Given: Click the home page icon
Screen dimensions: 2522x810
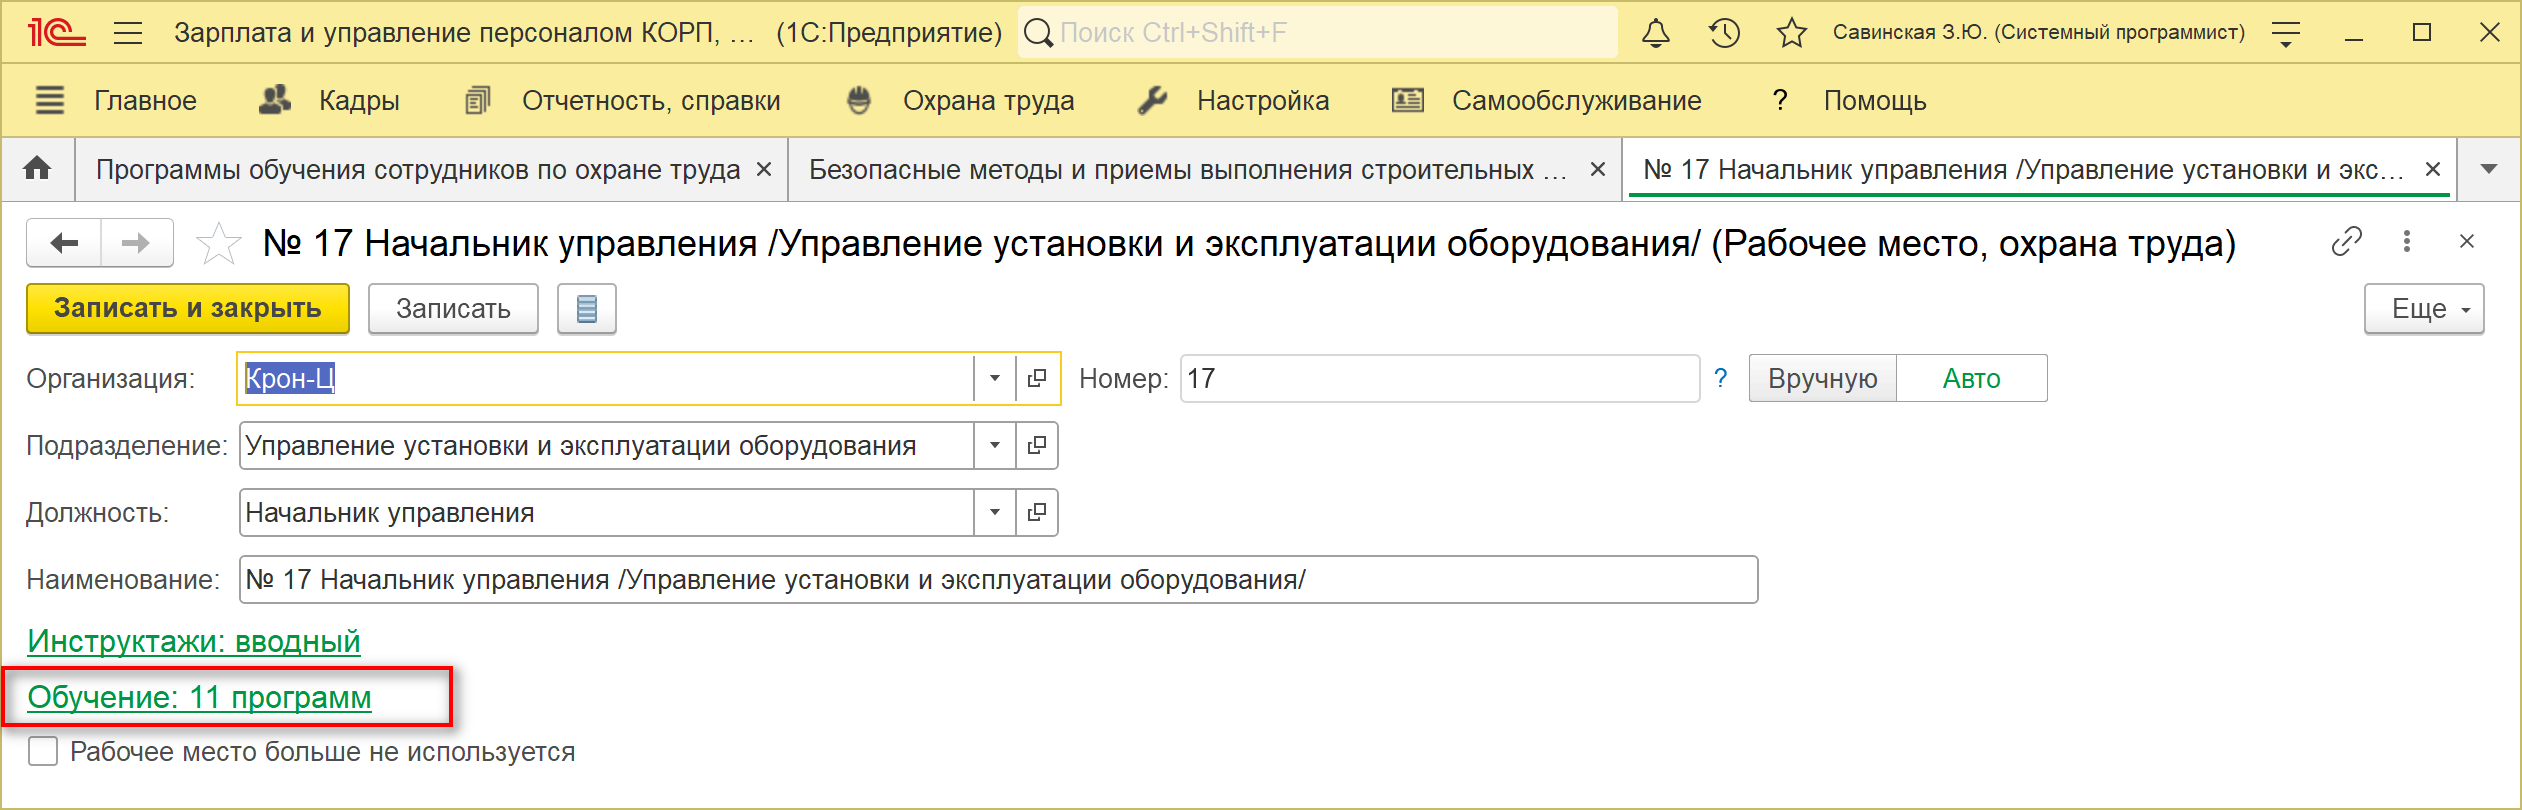Looking at the screenshot, I should coord(38,169).
